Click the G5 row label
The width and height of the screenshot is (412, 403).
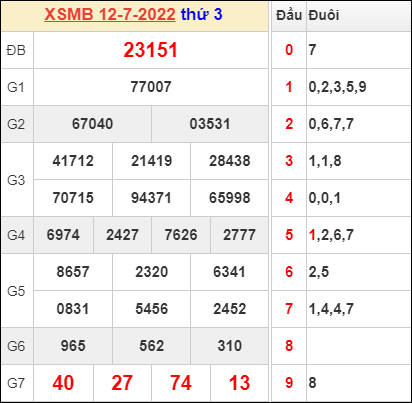16,291
